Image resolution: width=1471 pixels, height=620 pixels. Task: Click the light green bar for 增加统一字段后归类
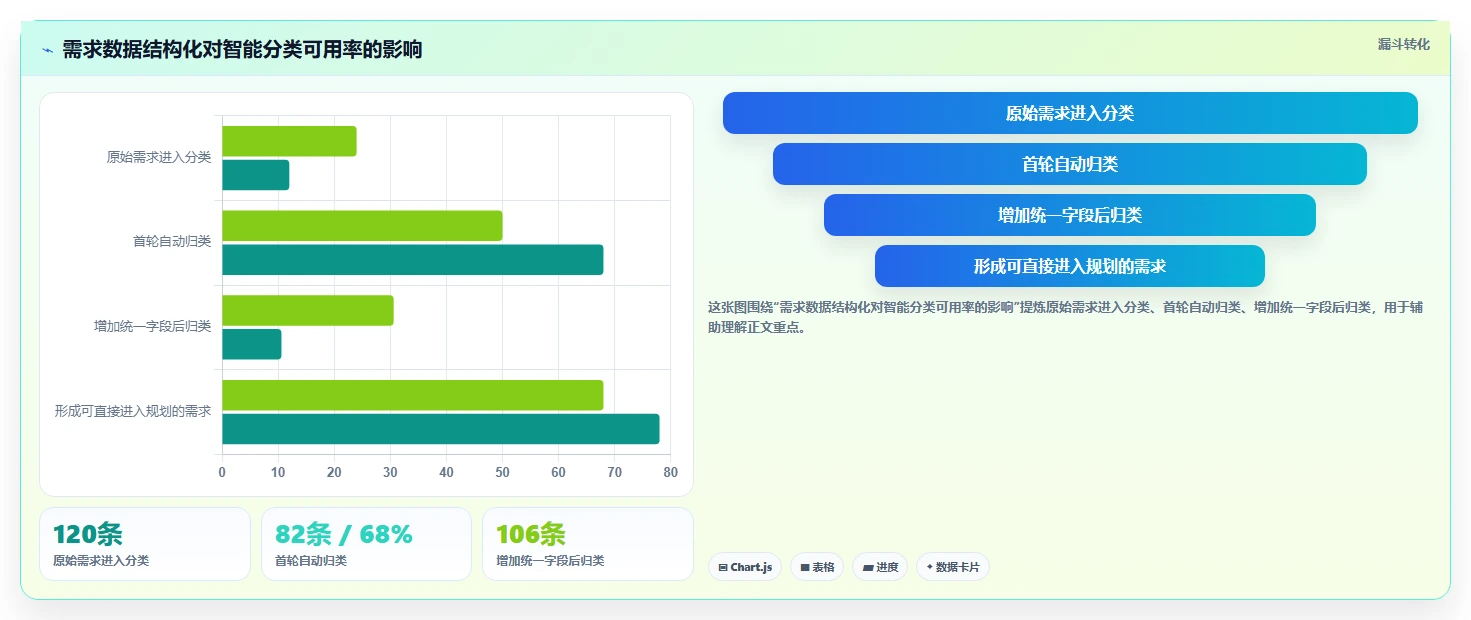tap(308, 310)
